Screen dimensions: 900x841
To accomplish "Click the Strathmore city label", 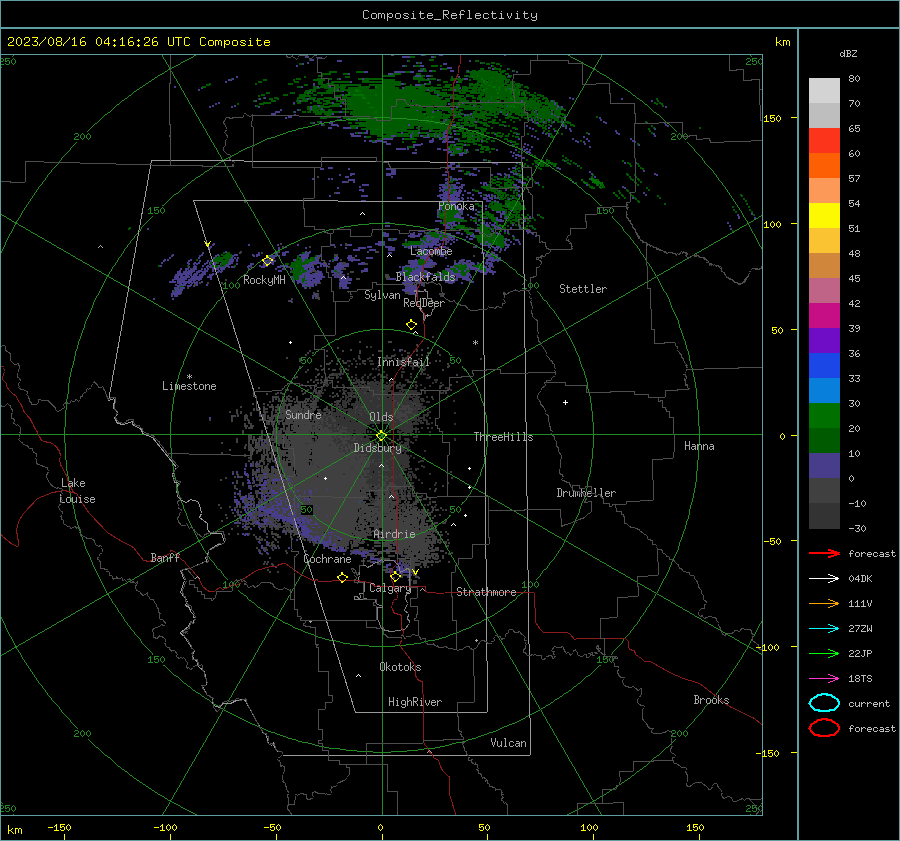I will 486,592.
